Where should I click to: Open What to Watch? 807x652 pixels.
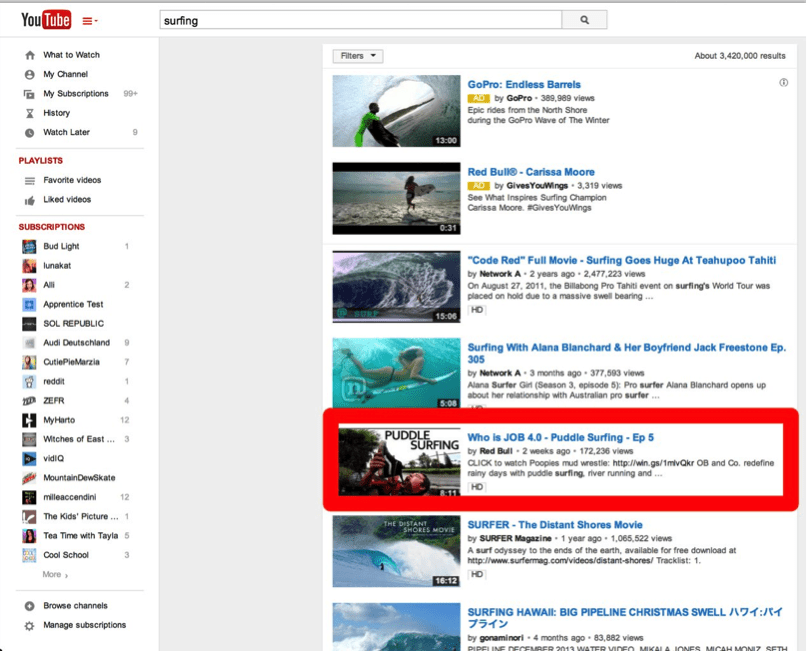(72, 55)
